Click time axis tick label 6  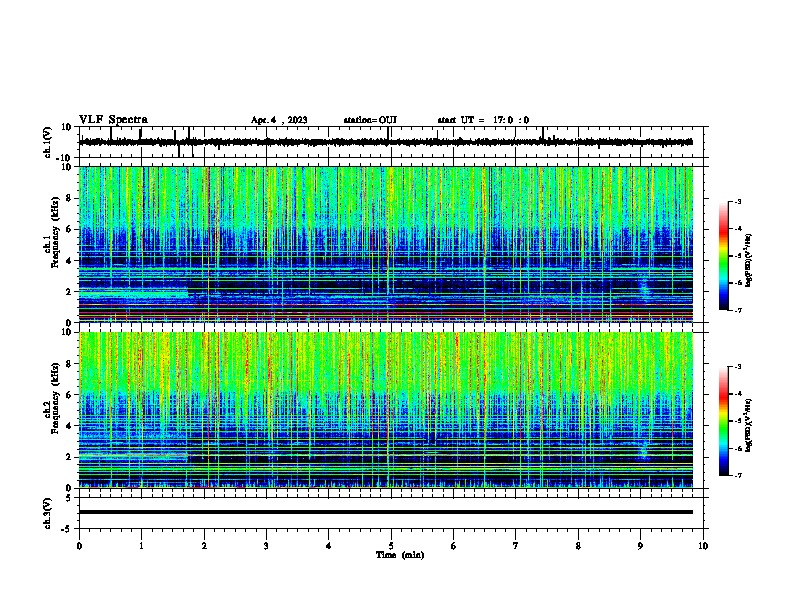coord(454,546)
